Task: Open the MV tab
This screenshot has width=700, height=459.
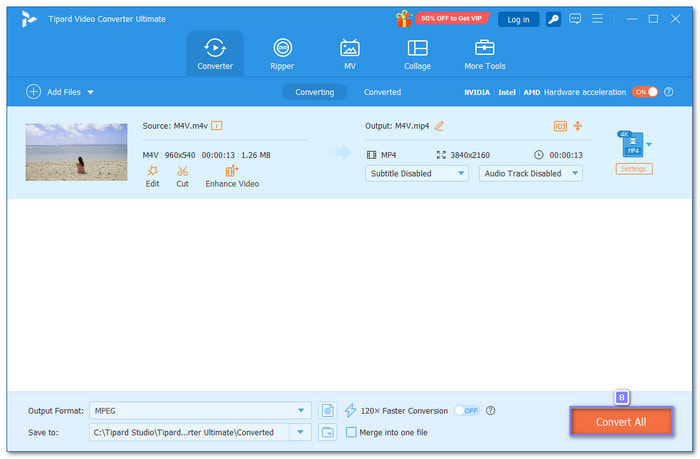Action: coord(350,54)
